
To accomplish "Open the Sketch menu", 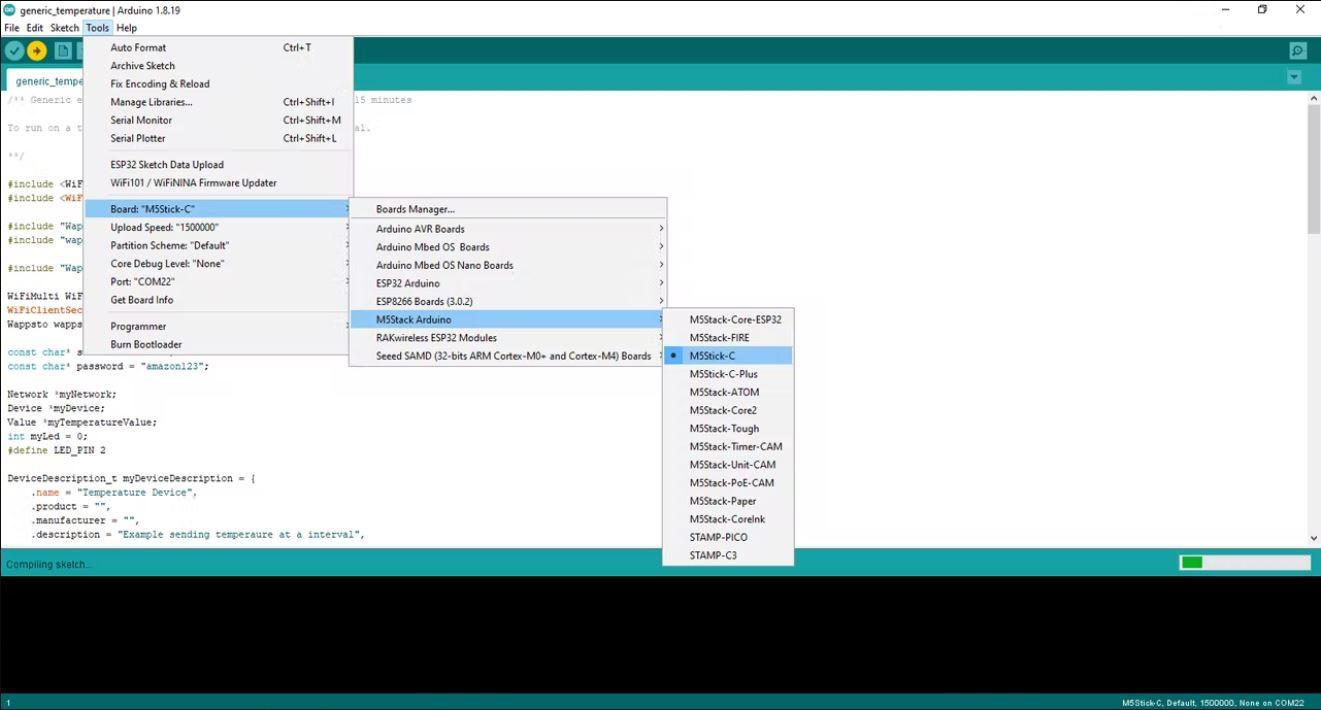I will point(65,28).
